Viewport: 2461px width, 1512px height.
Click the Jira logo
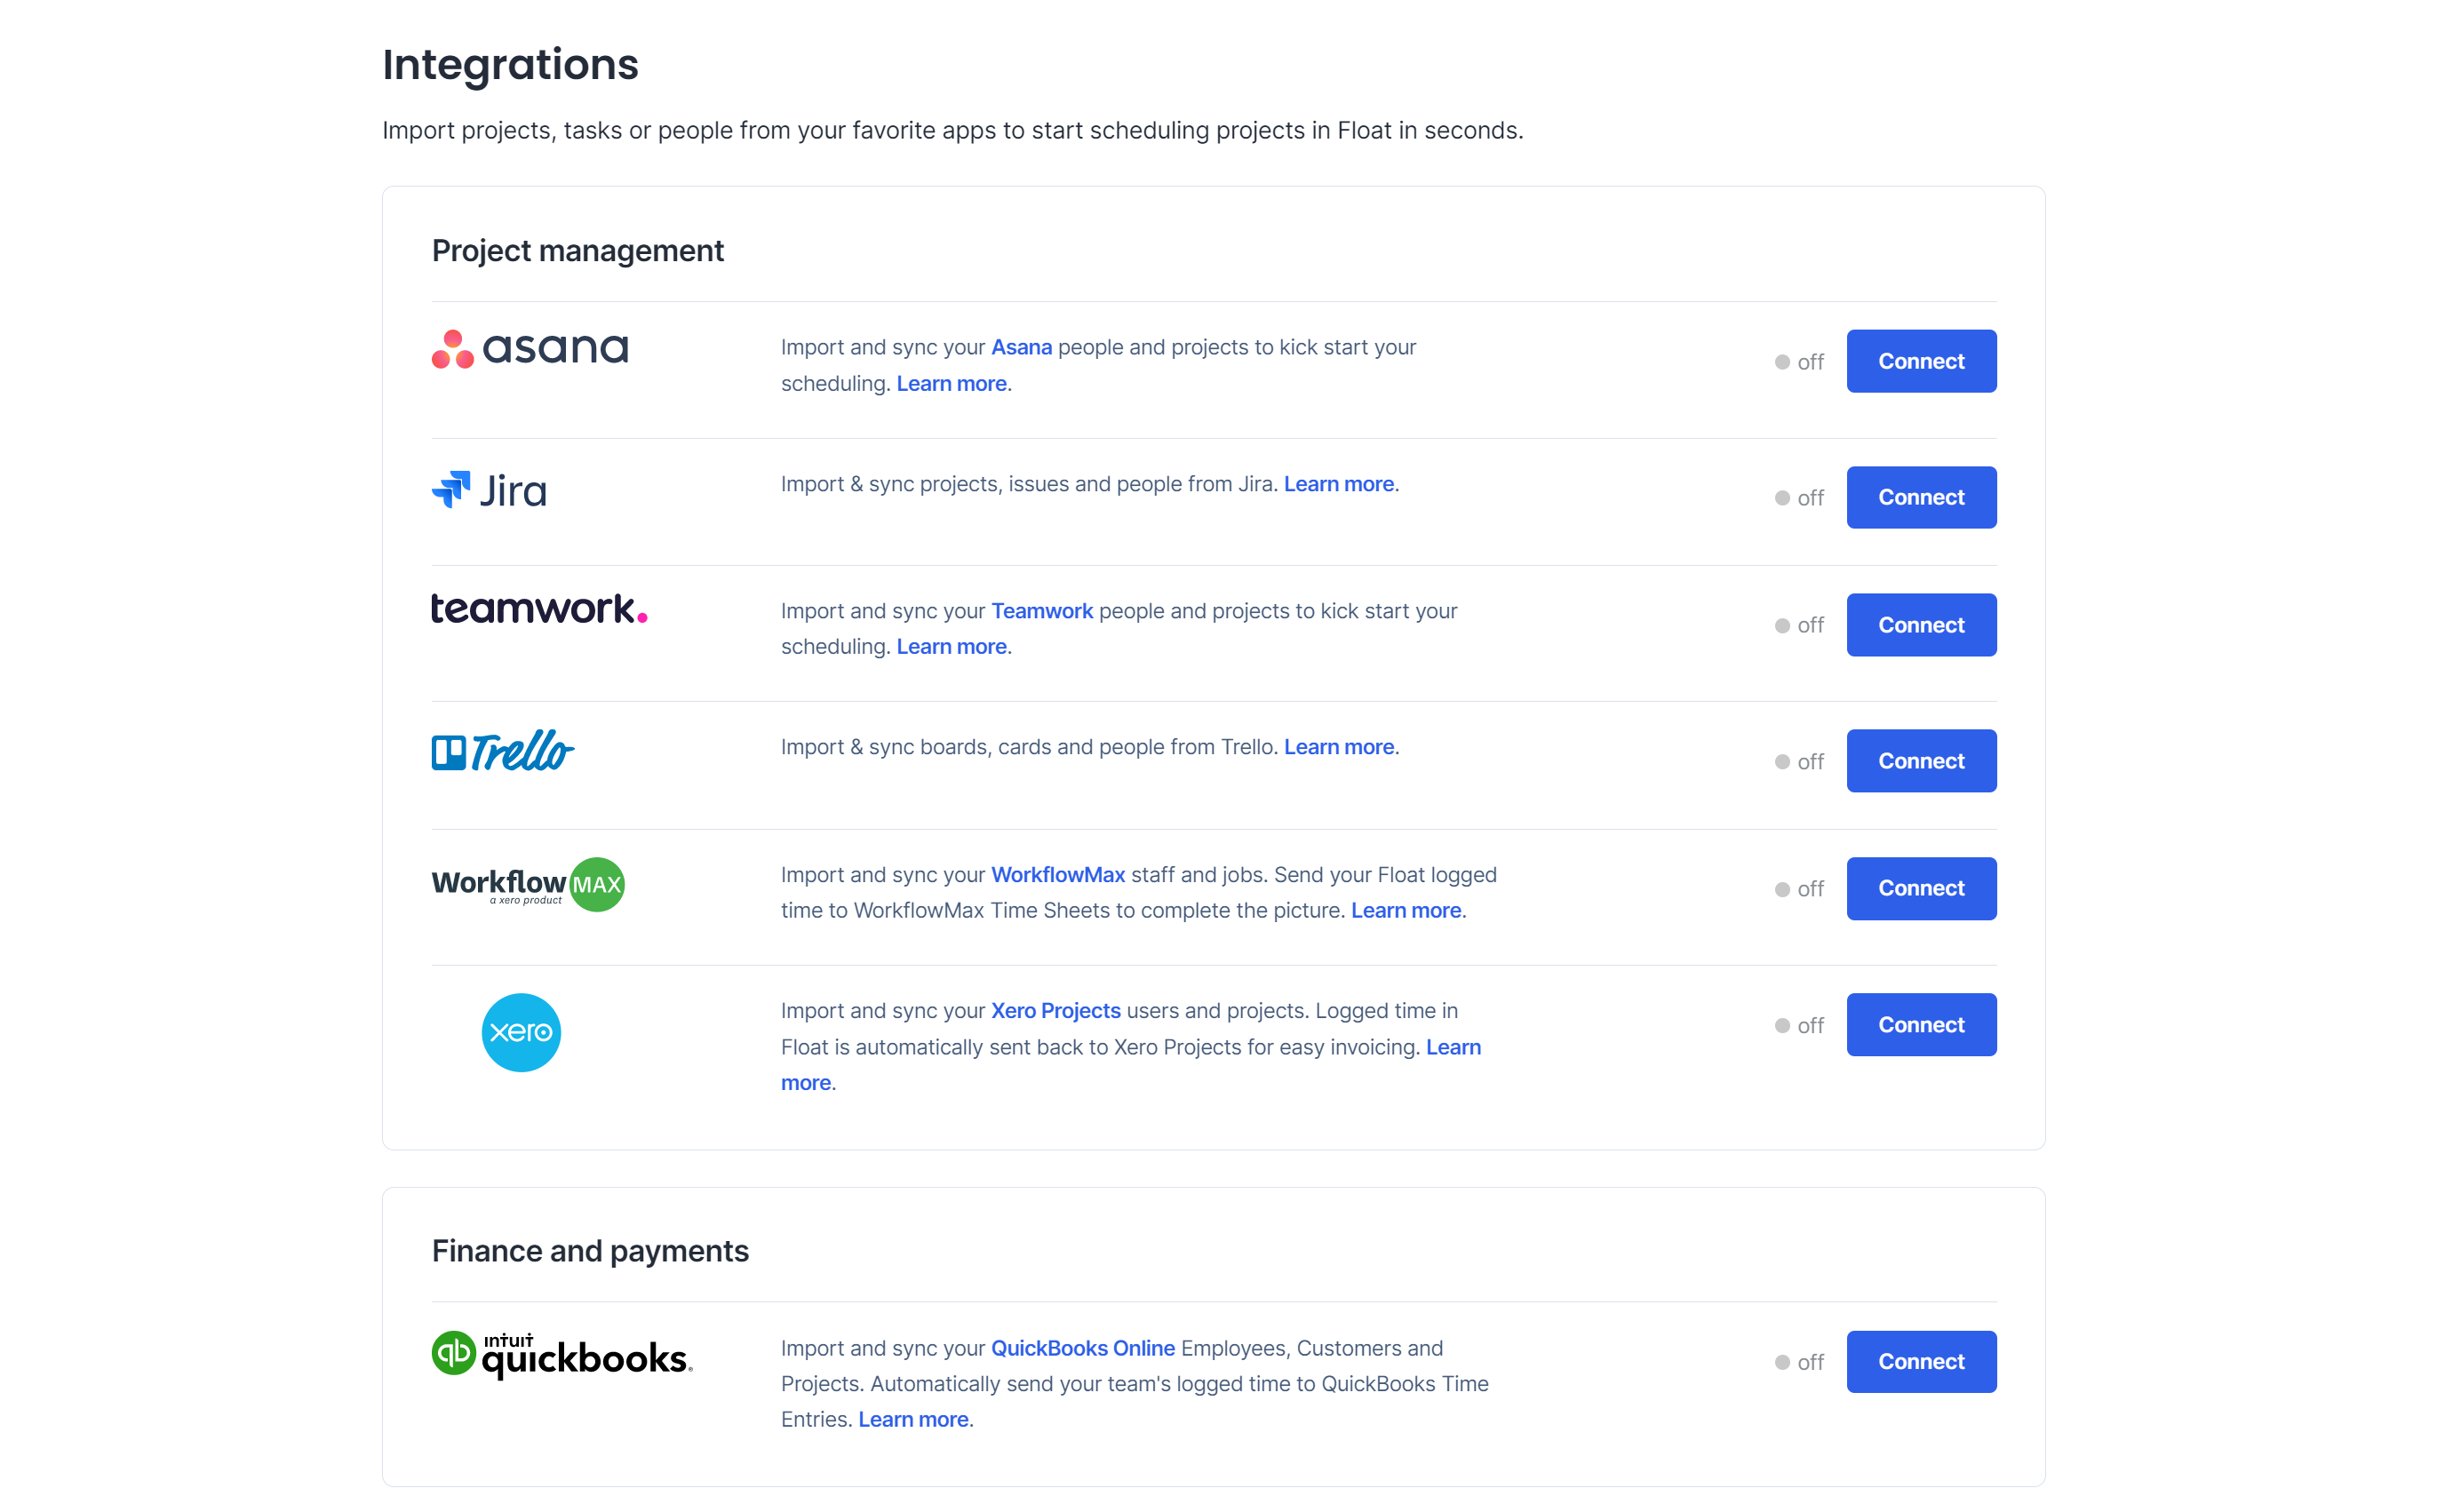point(489,490)
